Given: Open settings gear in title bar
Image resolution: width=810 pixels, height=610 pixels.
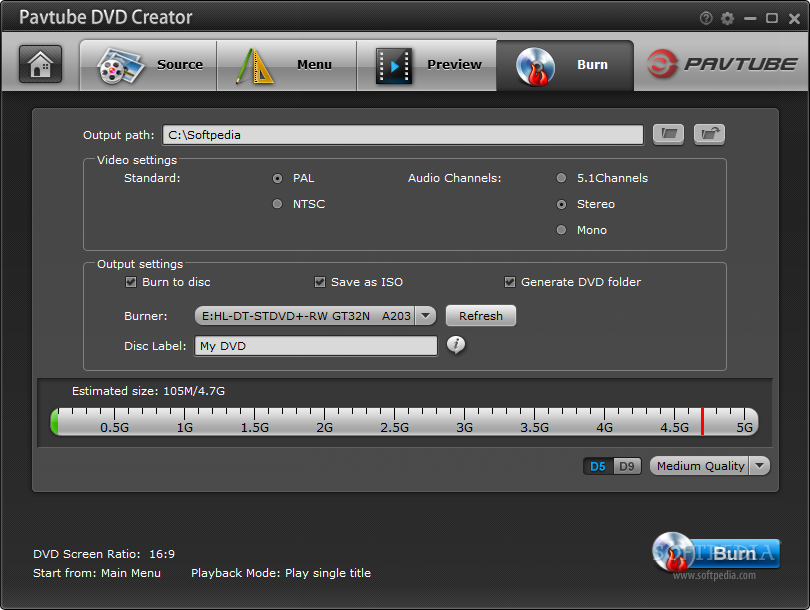Looking at the screenshot, I should pos(727,19).
